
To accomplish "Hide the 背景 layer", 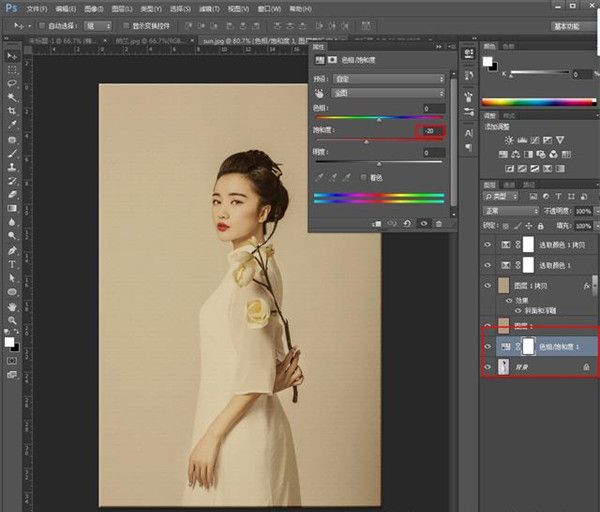I will pos(488,367).
